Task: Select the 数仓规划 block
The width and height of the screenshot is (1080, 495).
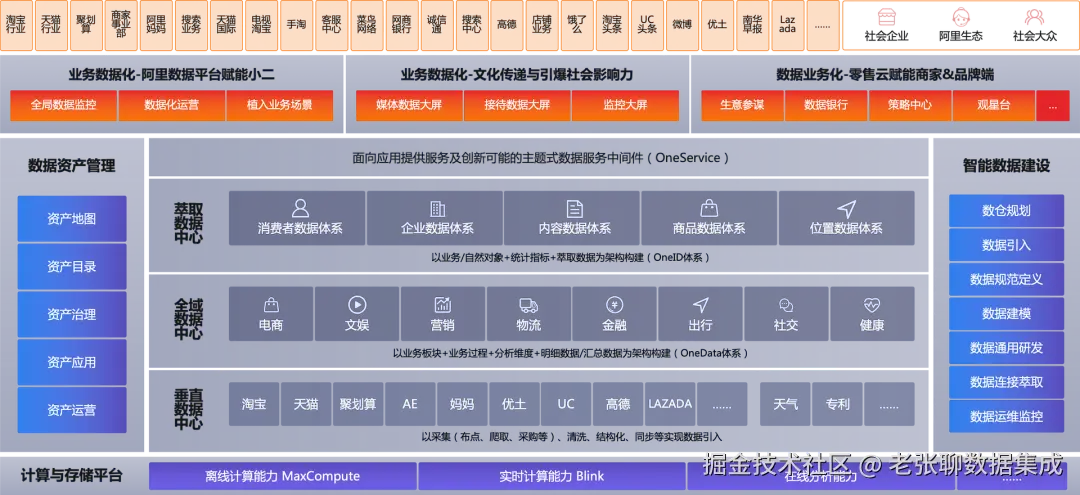Action: click(x=1006, y=211)
